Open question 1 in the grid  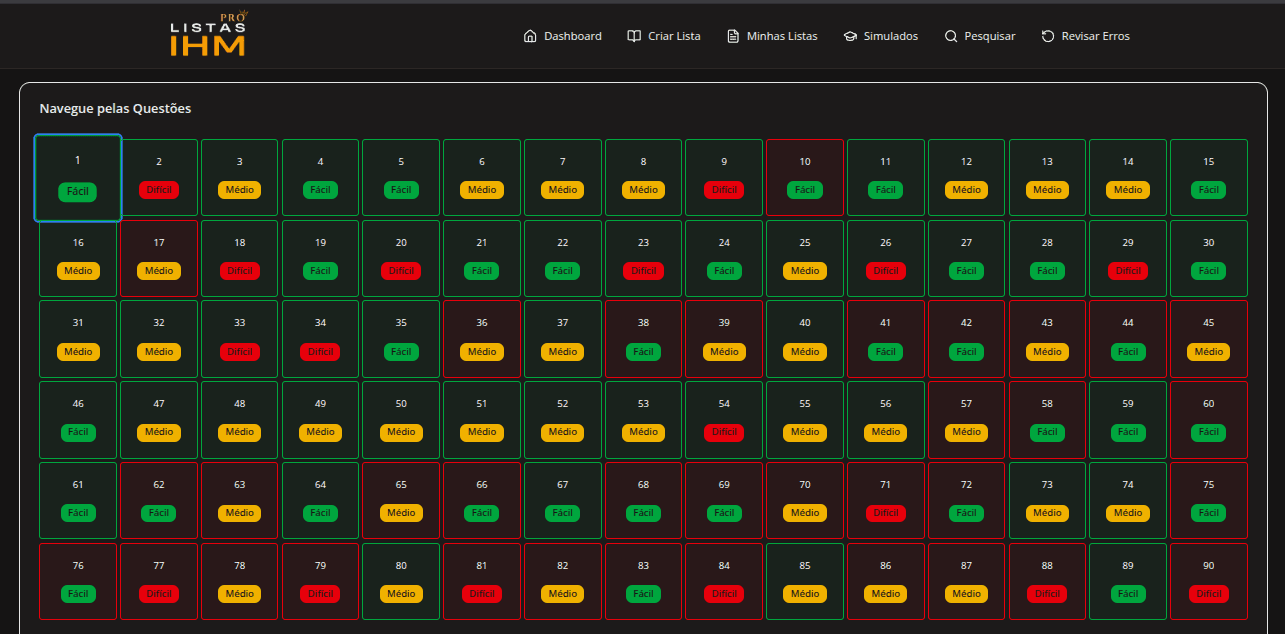pyautogui.click(x=77, y=177)
